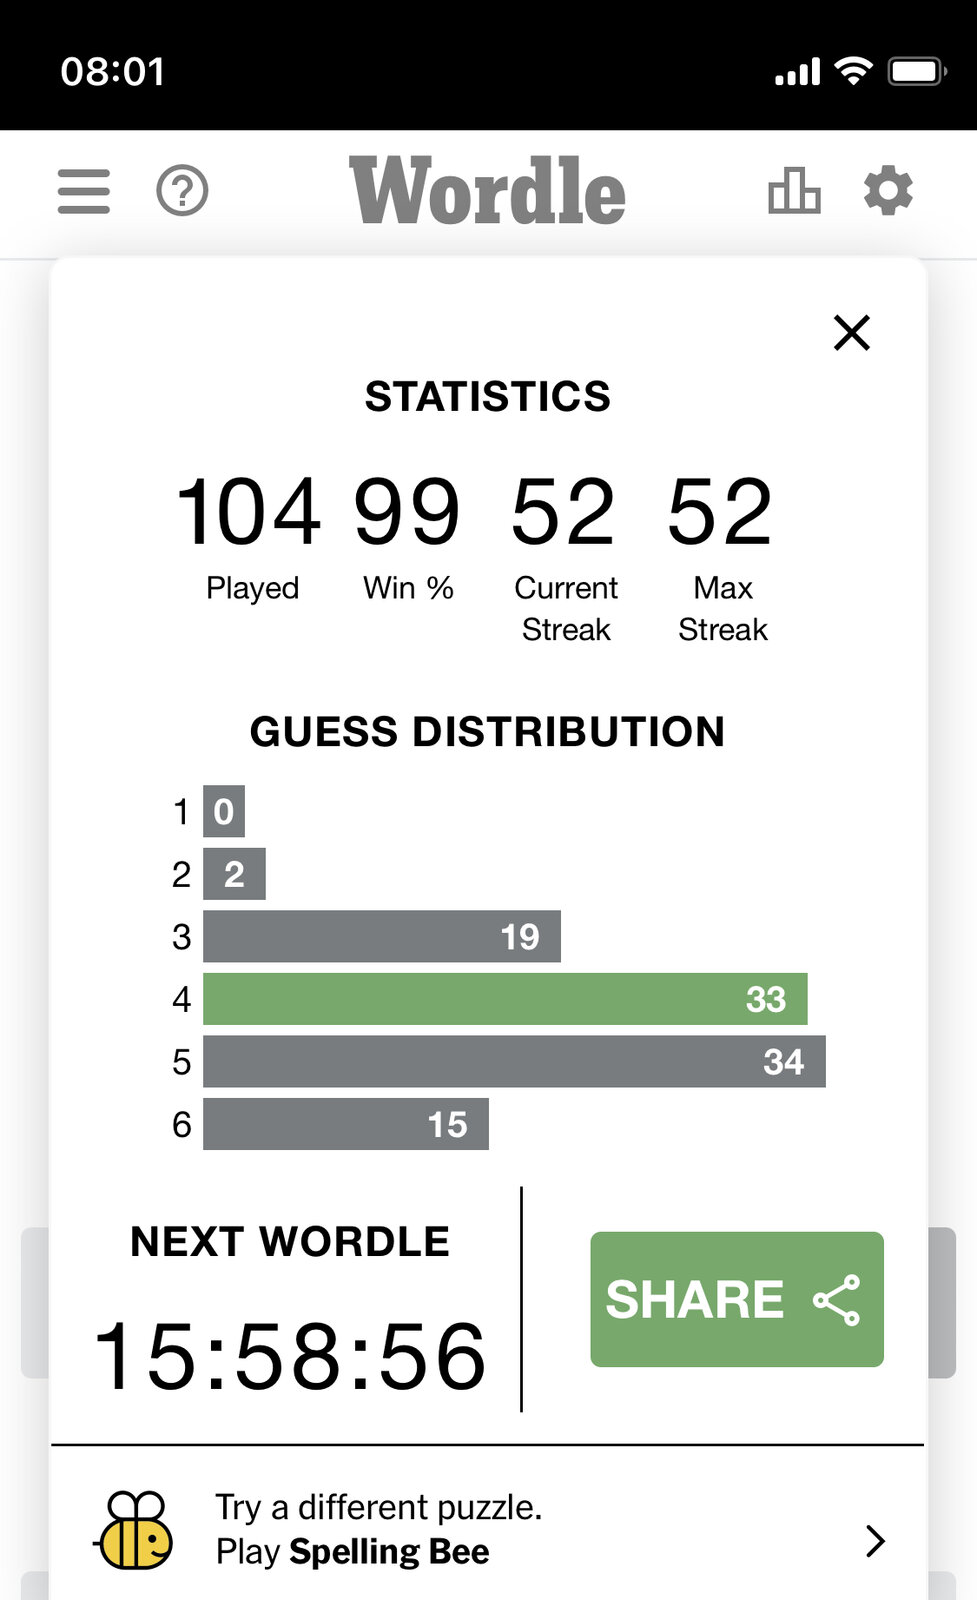Select the green bar showing 33
The image size is (977, 1600).
505,999
